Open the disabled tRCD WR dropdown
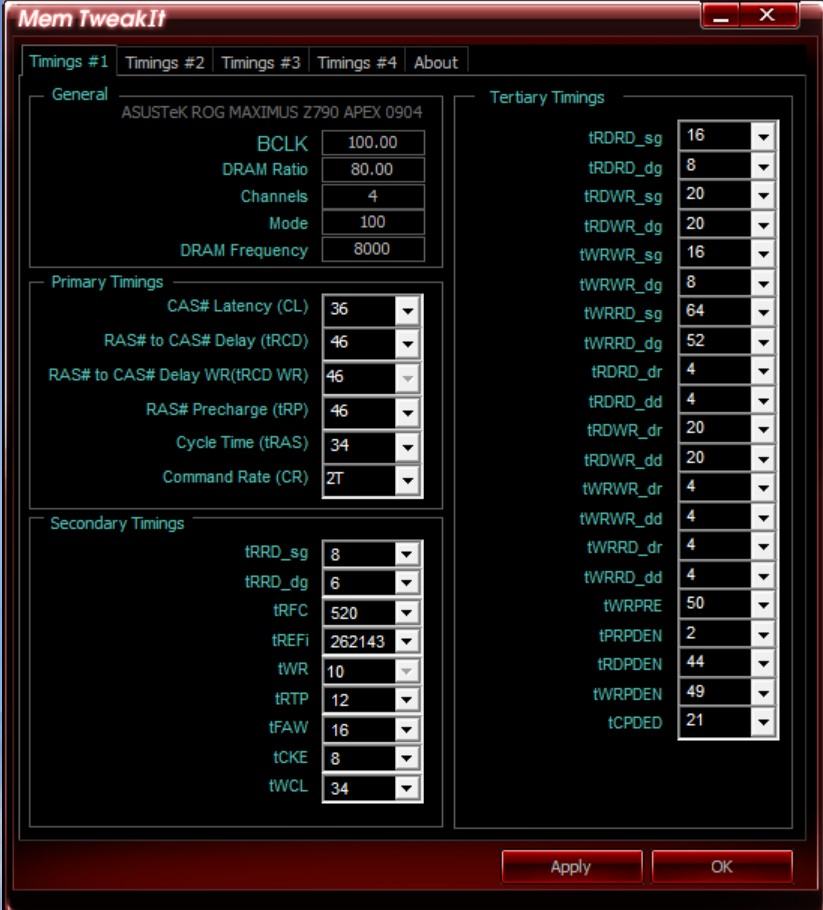The width and height of the screenshot is (823, 910). click(407, 378)
